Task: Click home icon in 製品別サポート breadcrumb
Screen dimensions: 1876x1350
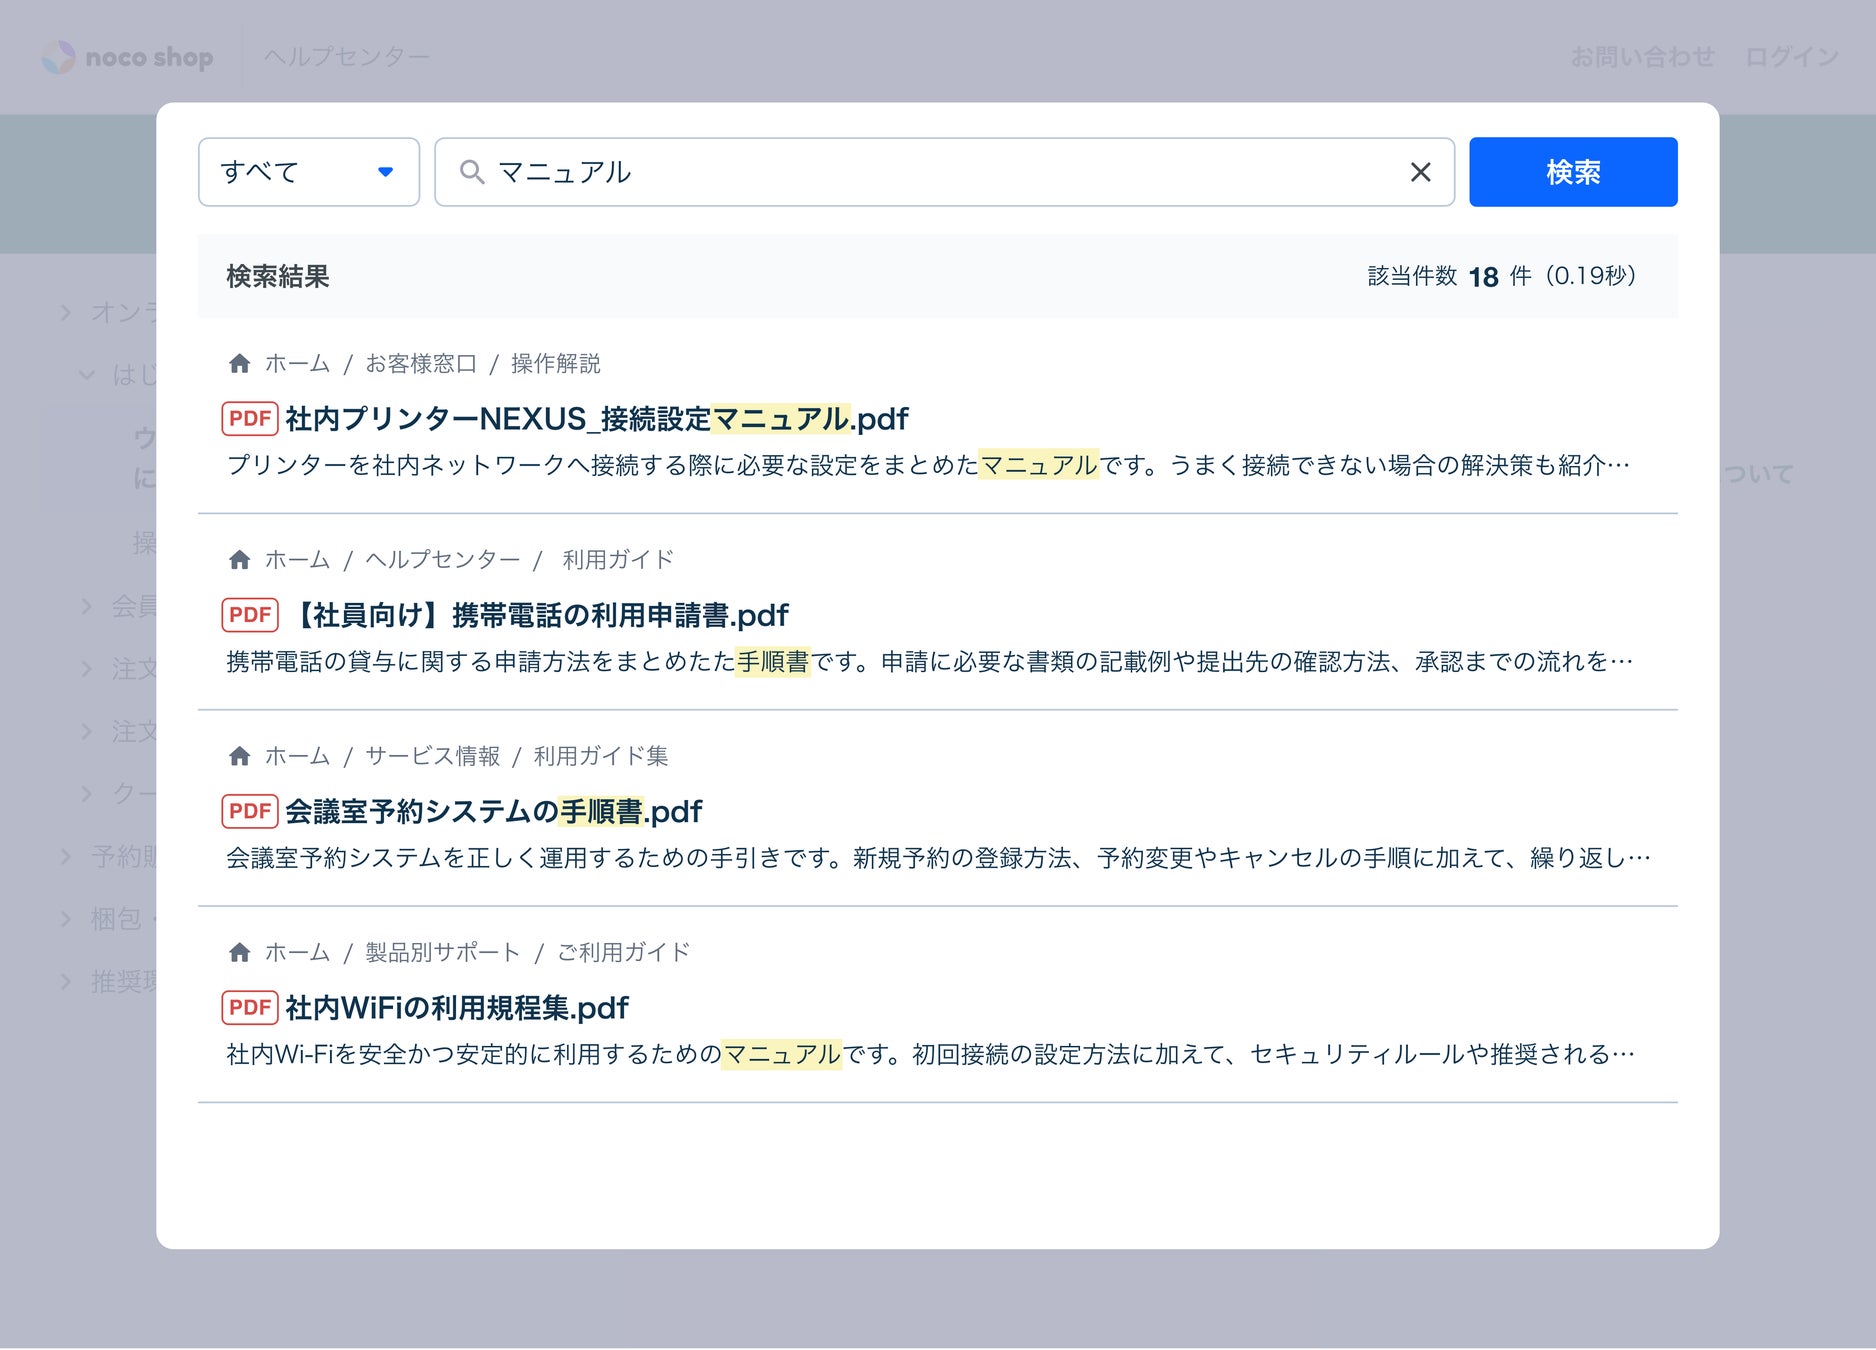Action: coord(239,952)
